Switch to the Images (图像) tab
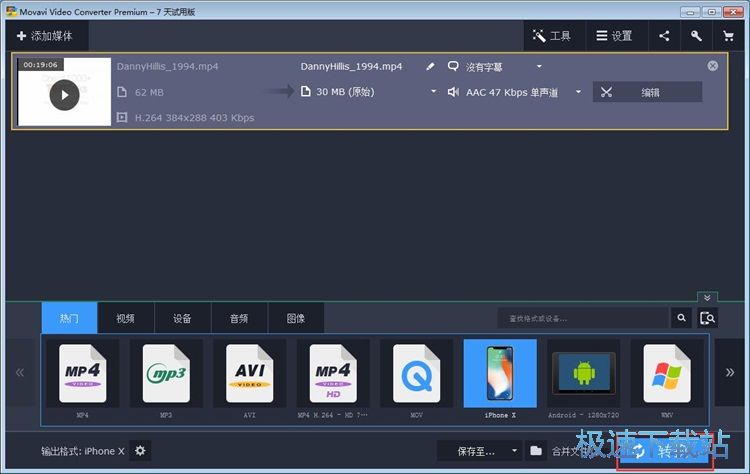The image size is (750, 474). (x=296, y=318)
